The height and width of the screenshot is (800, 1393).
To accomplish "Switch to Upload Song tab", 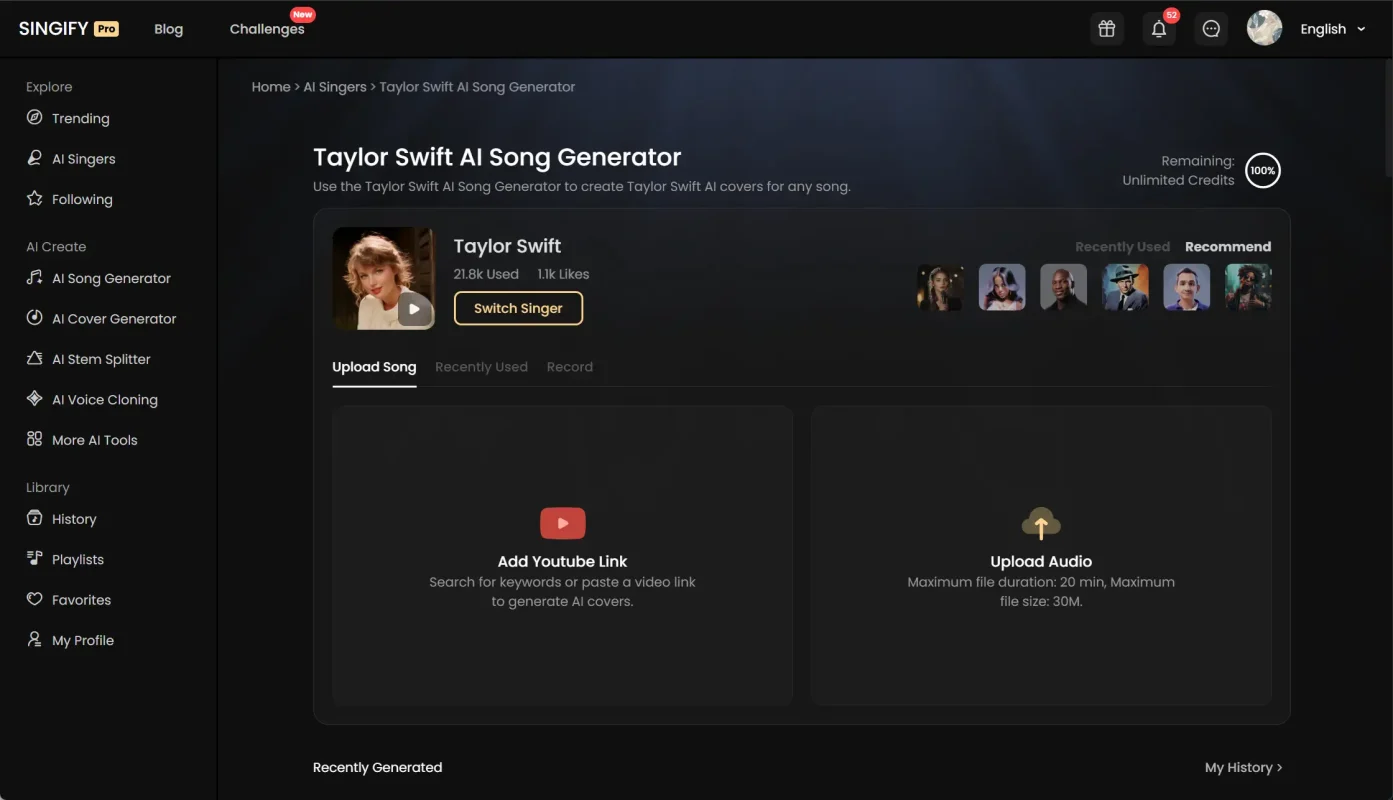I will click(x=374, y=367).
